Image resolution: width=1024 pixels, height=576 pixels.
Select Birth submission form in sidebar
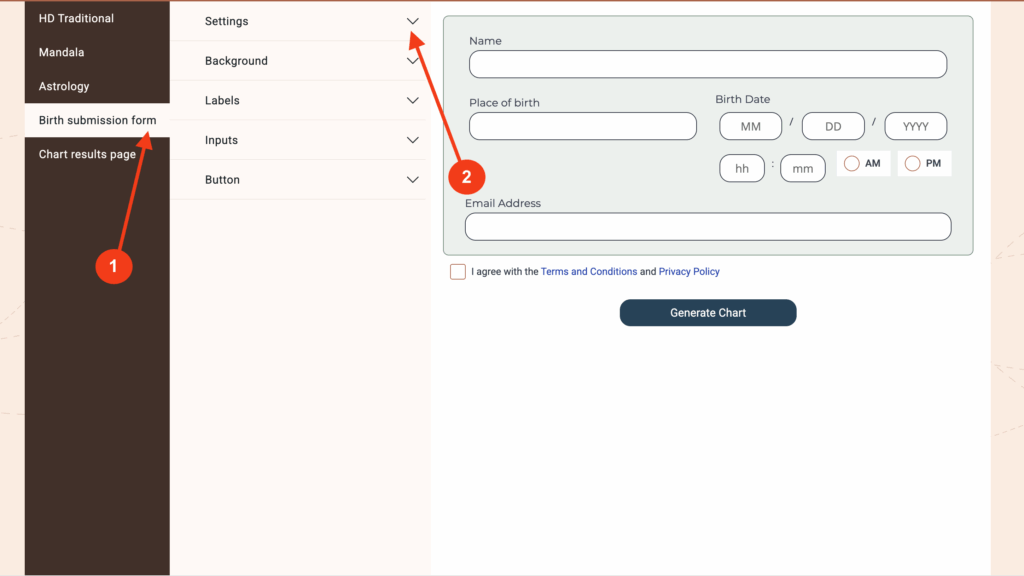click(97, 120)
